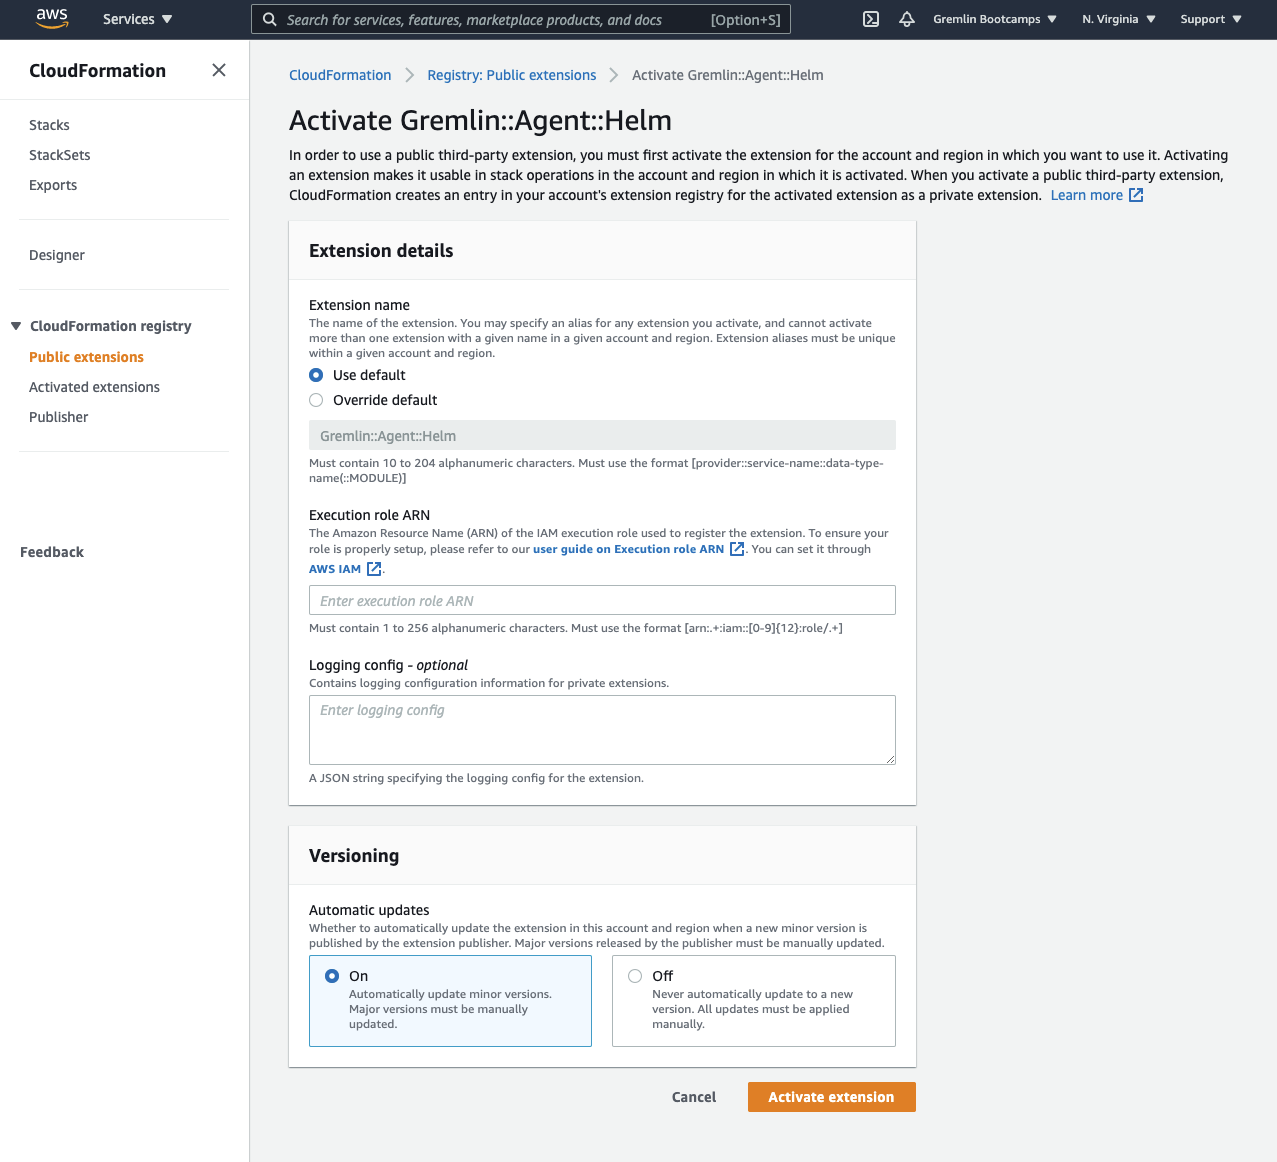The image size is (1277, 1162).
Task: Open the Support dropdown menu
Action: click(x=1211, y=19)
